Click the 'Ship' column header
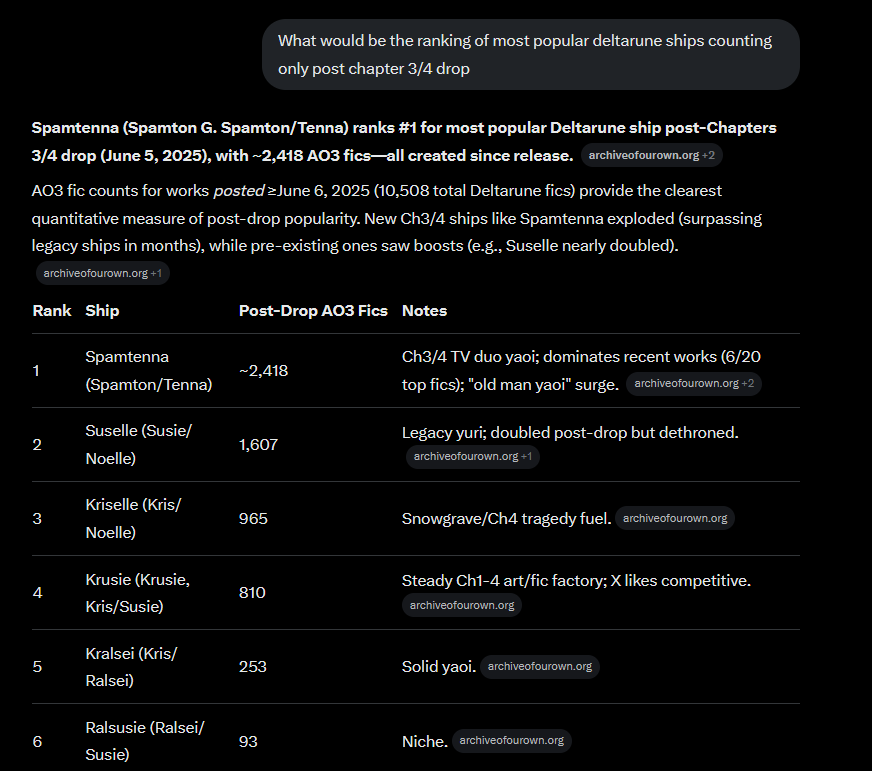 [102, 310]
